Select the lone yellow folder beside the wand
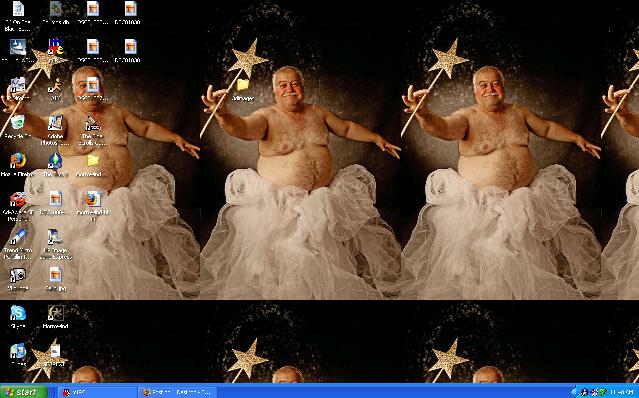 [243, 85]
